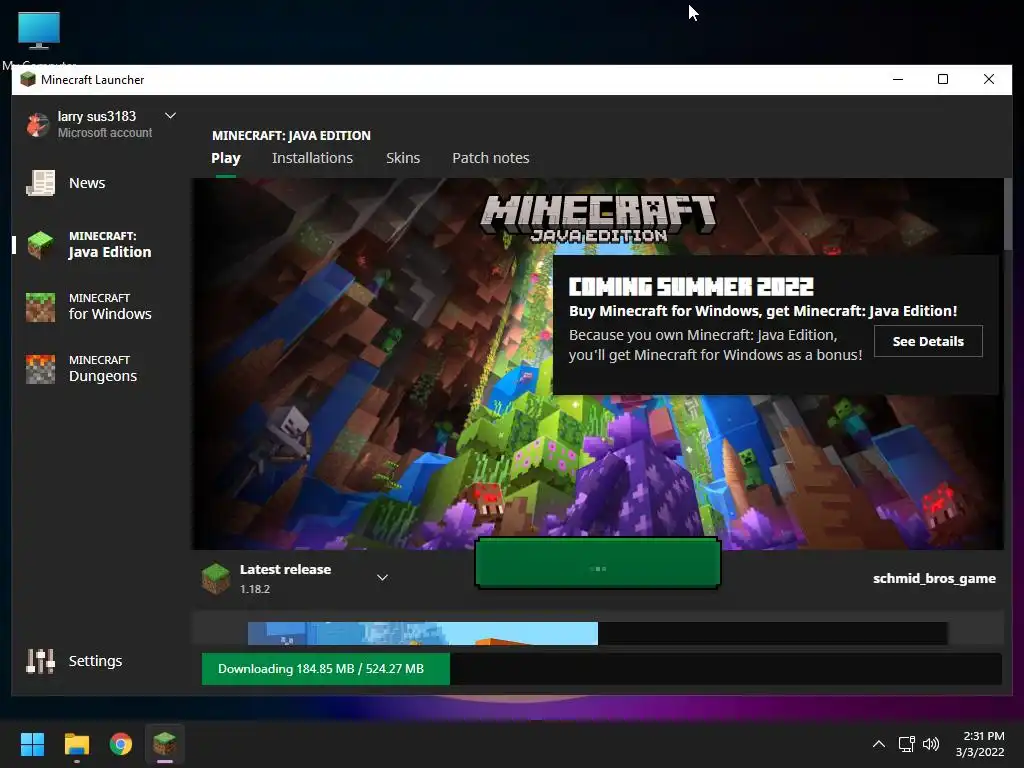The height and width of the screenshot is (768, 1024).
Task: Click 'Downloading 184.85 MB / 524.27 MB' text
Action: click(321, 669)
